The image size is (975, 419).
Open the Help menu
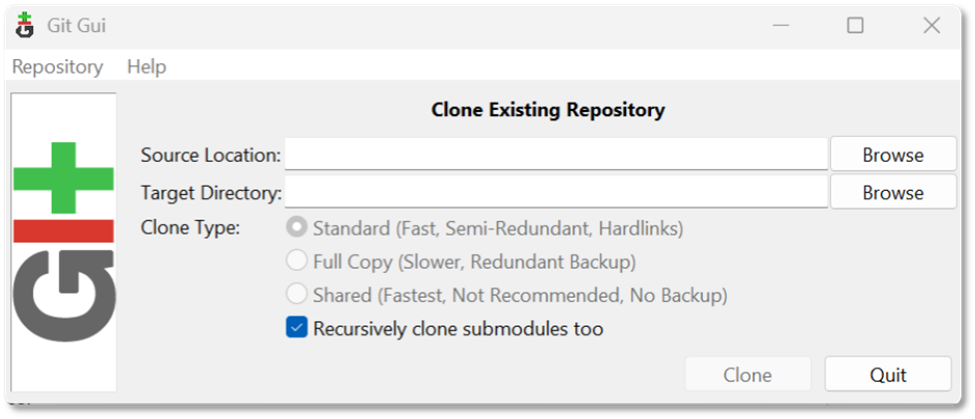pyautogui.click(x=146, y=67)
